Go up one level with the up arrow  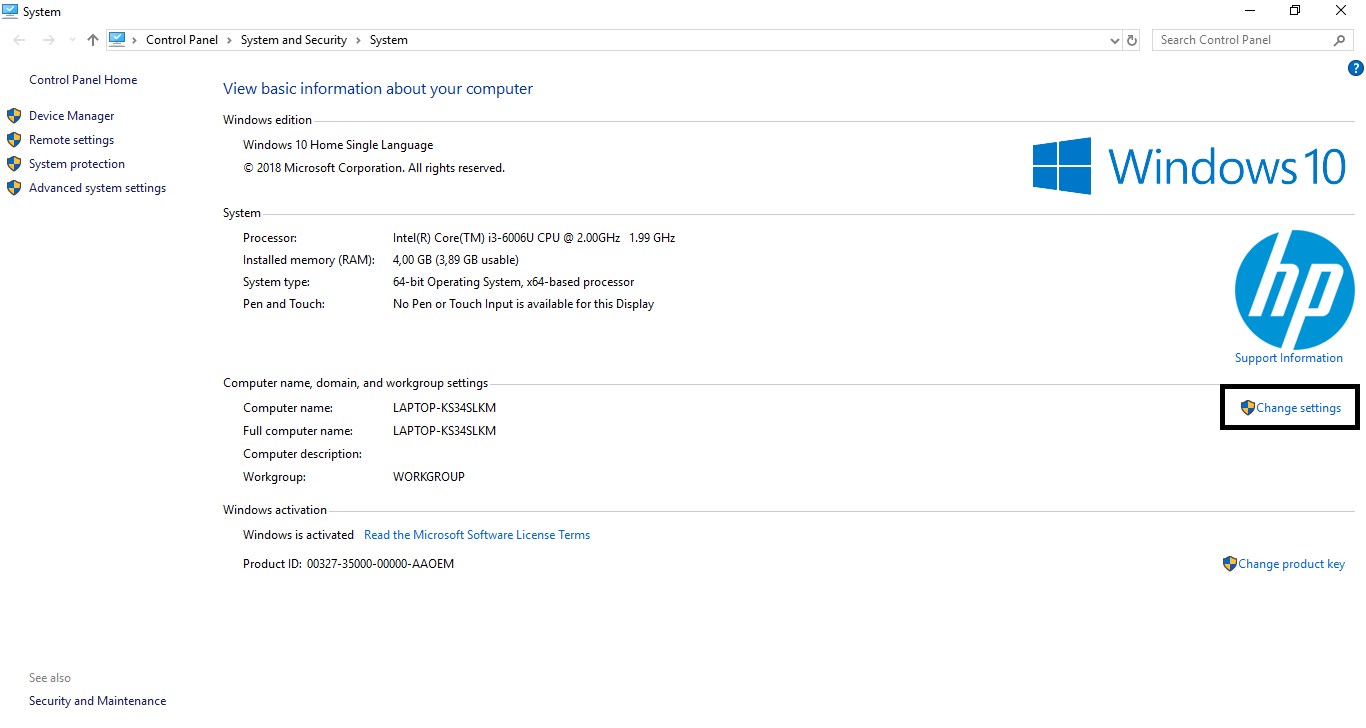(93, 40)
